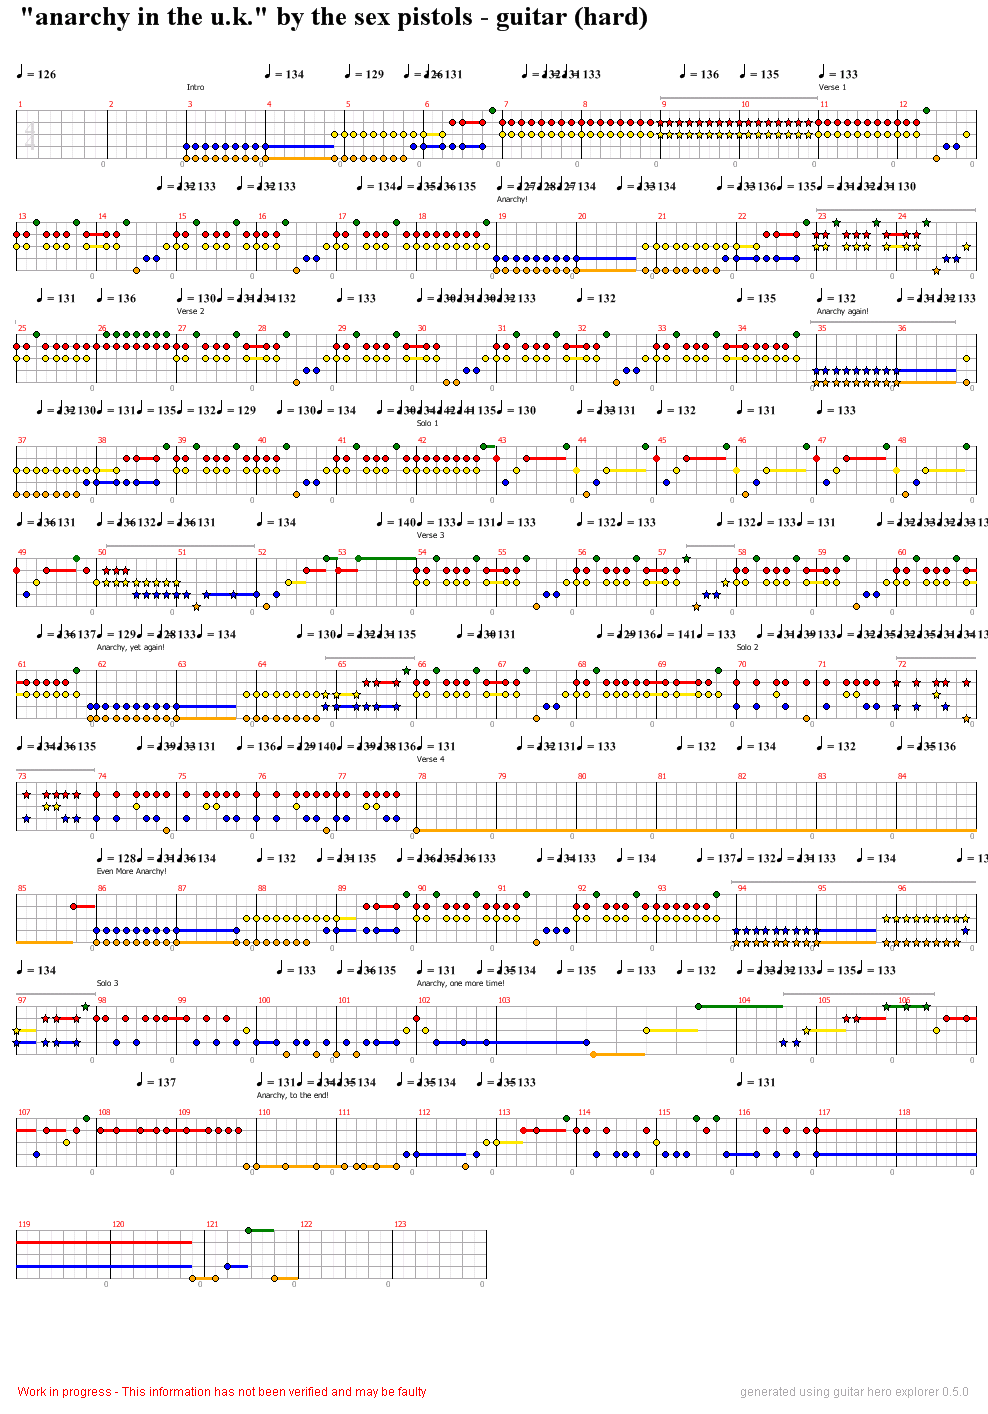Image resolution: width=988 pixels, height=1414 pixels.
Task: Jump to measure number 35
Action: pyautogui.click(x=822, y=328)
